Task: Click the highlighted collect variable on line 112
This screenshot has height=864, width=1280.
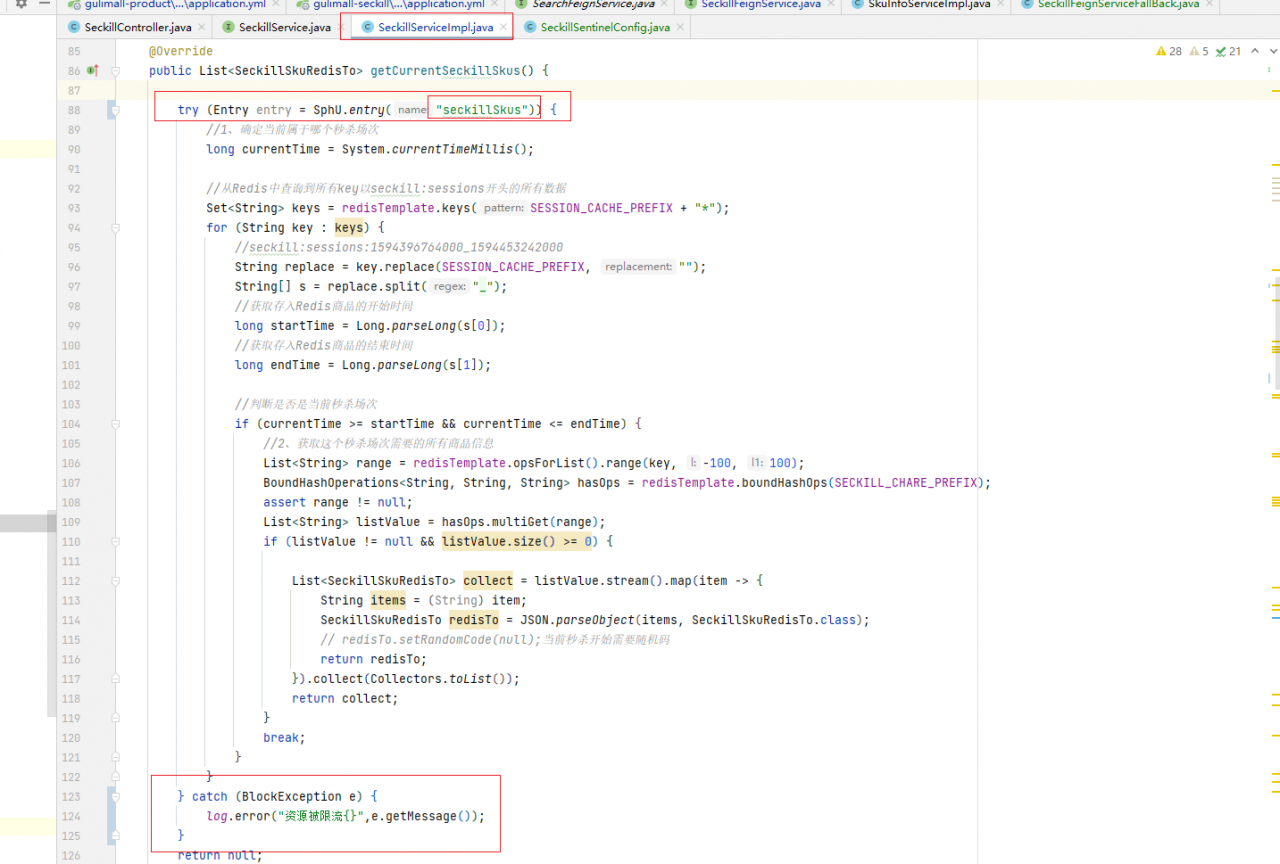Action: (488, 581)
